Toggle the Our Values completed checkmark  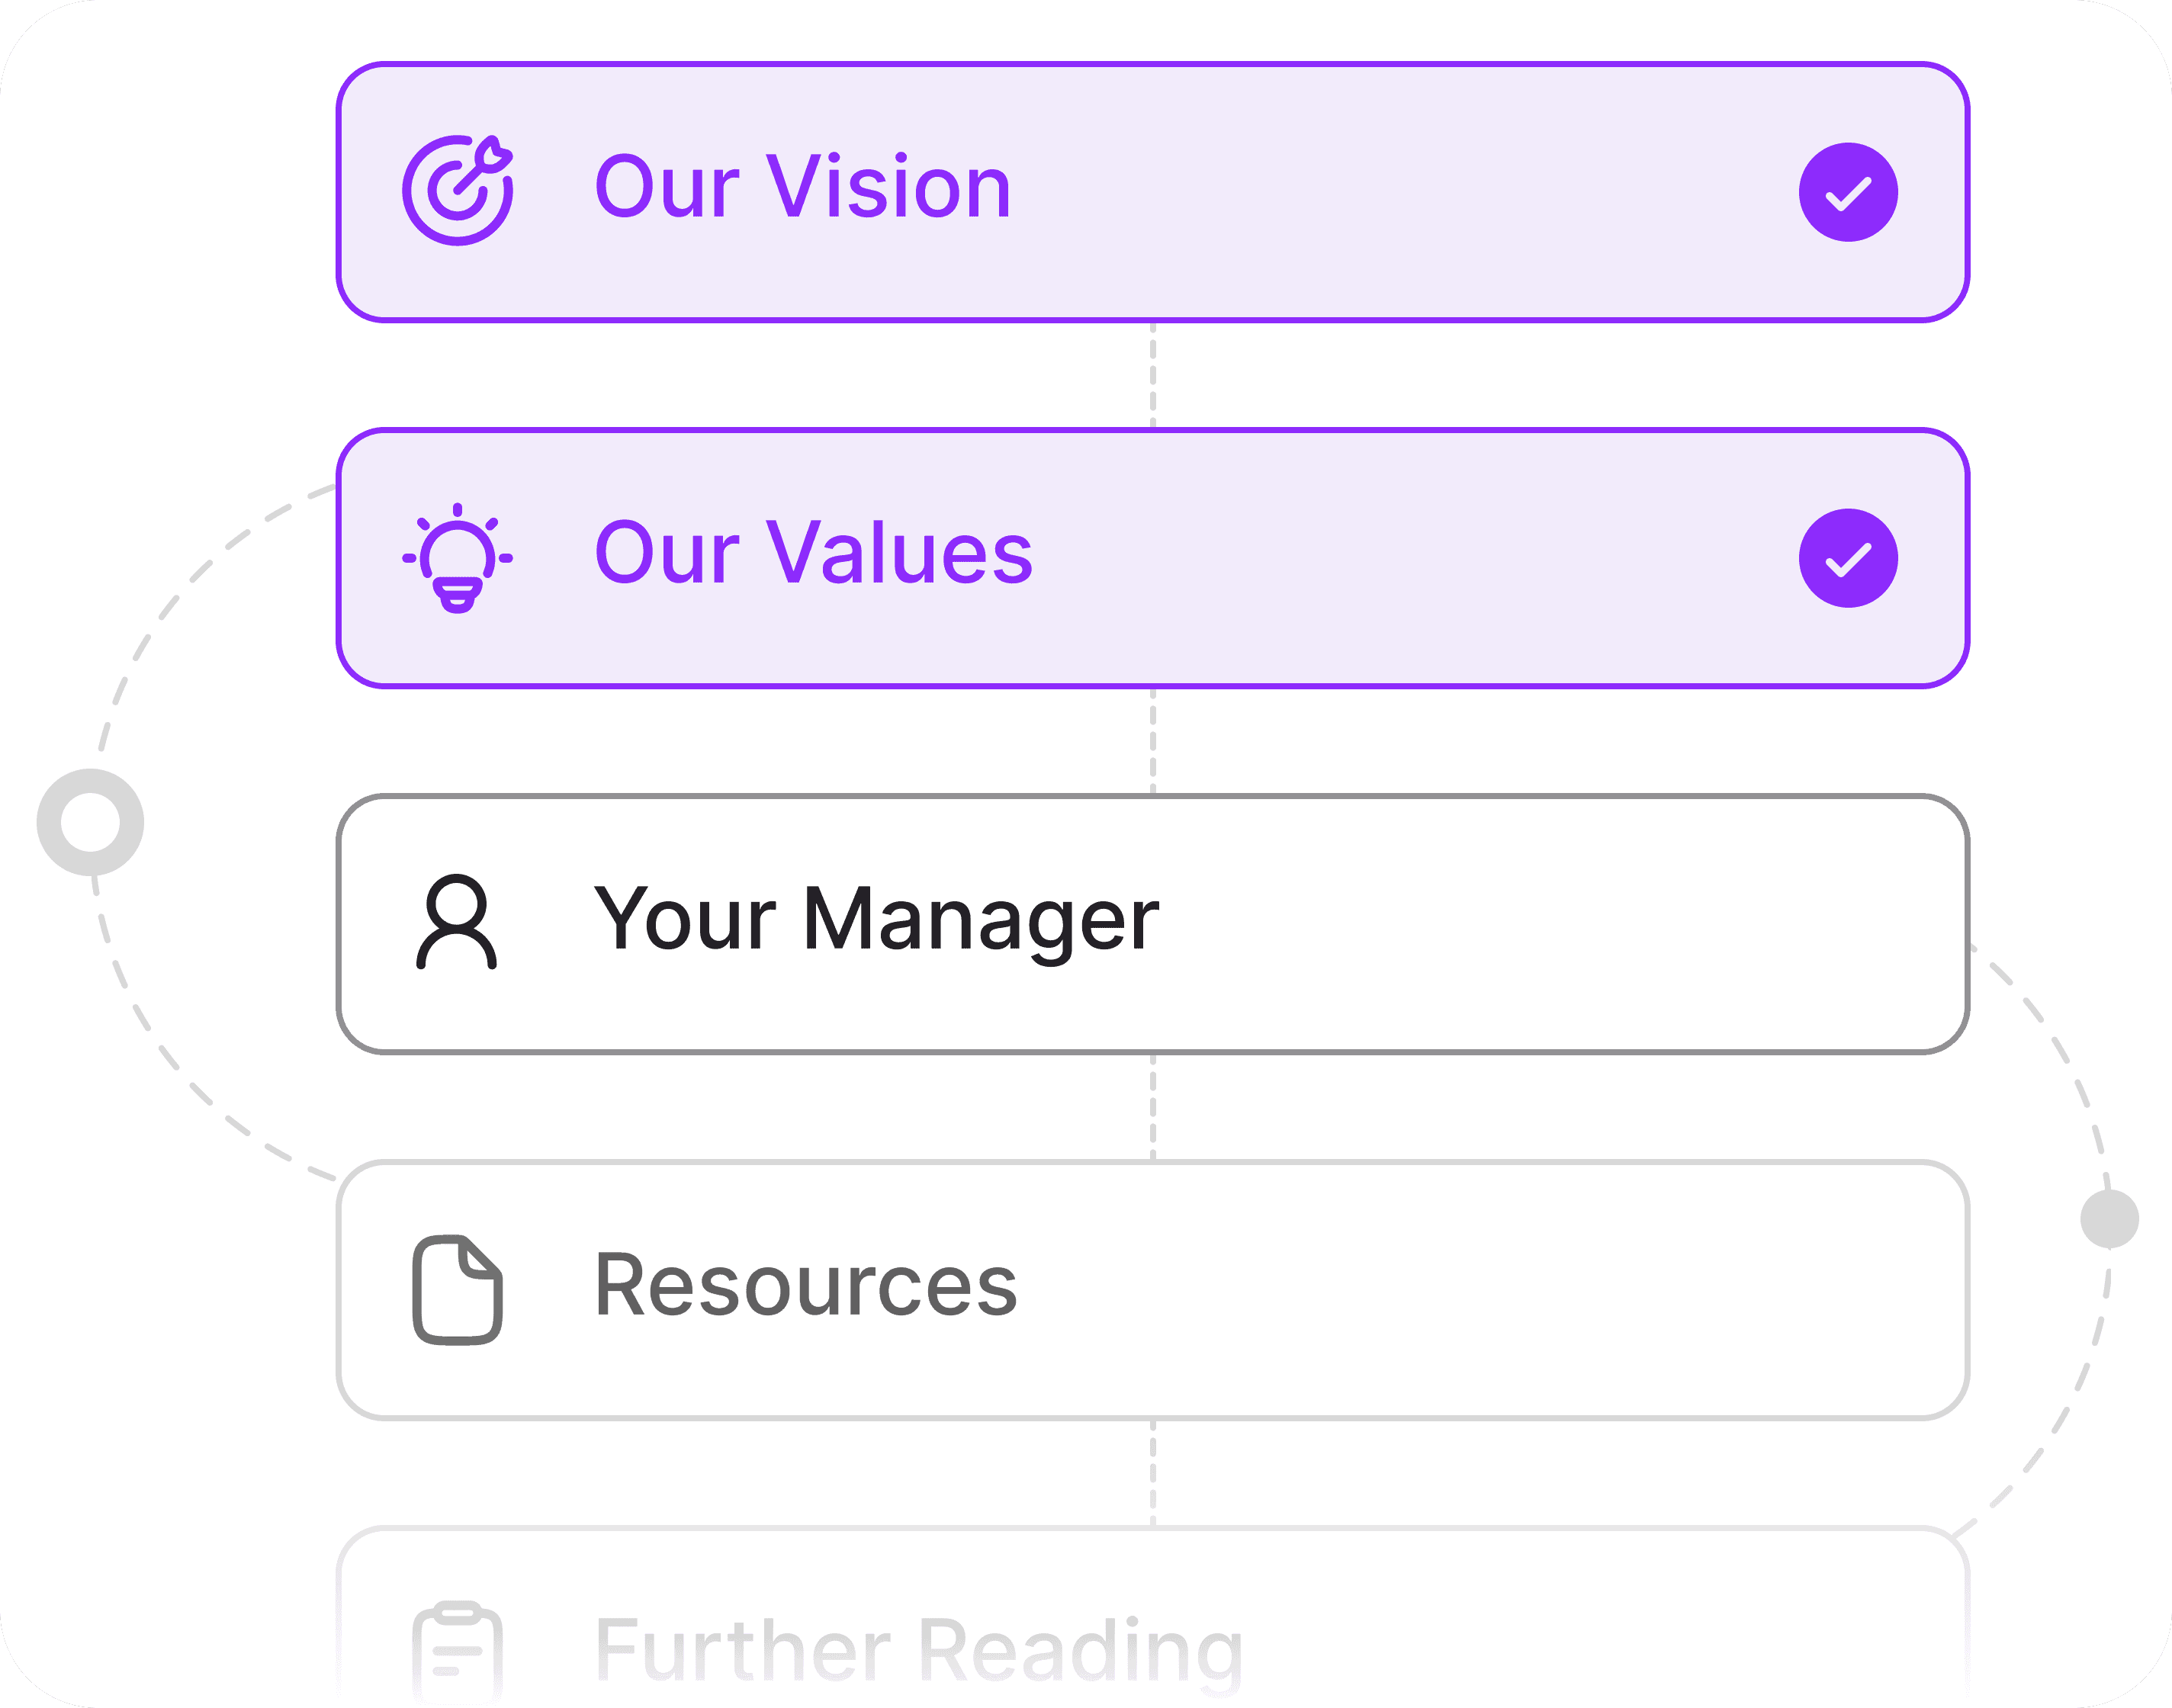point(1848,558)
